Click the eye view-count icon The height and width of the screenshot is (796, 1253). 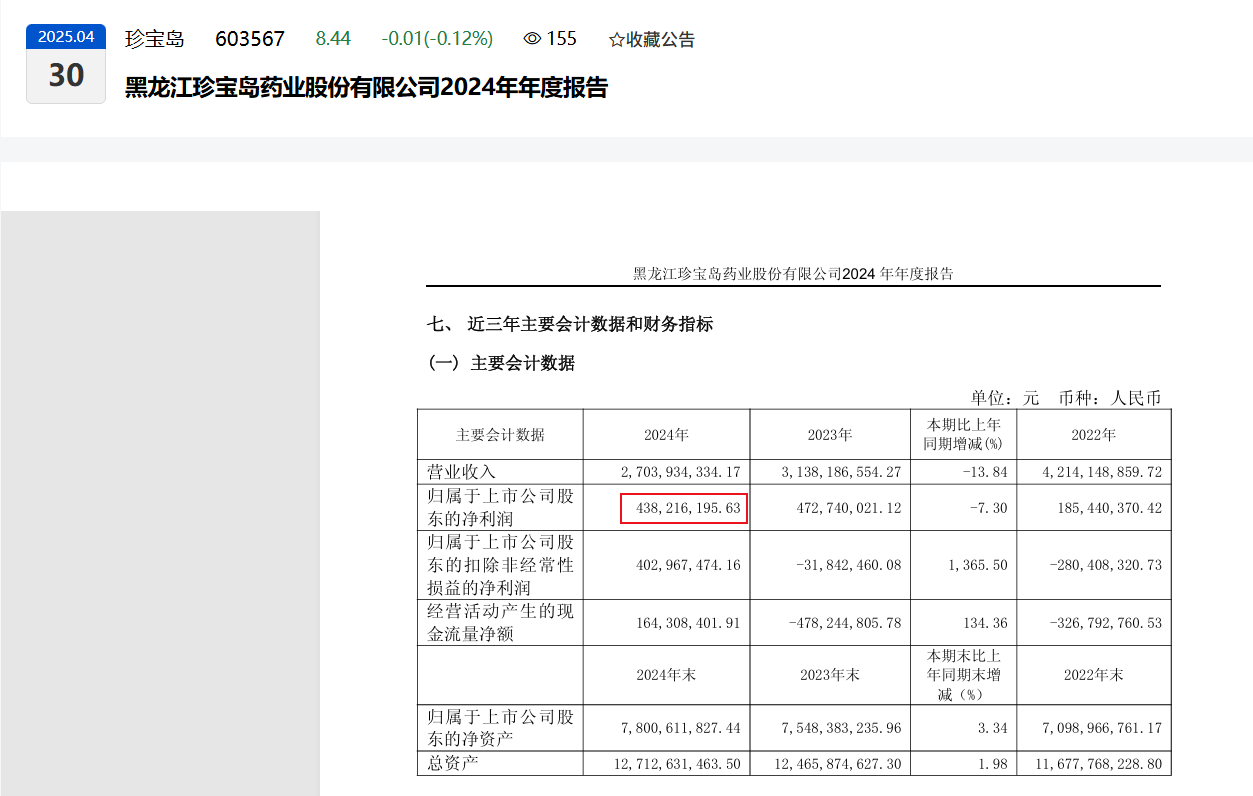[x=532, y=39]
